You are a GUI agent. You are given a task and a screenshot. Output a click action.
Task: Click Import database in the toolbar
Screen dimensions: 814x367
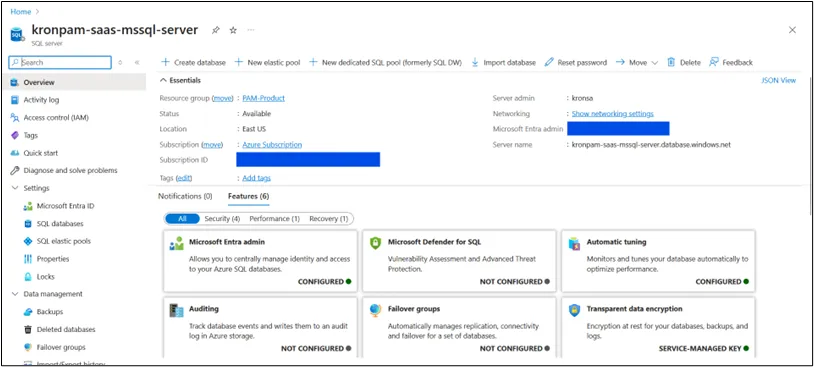503,62
